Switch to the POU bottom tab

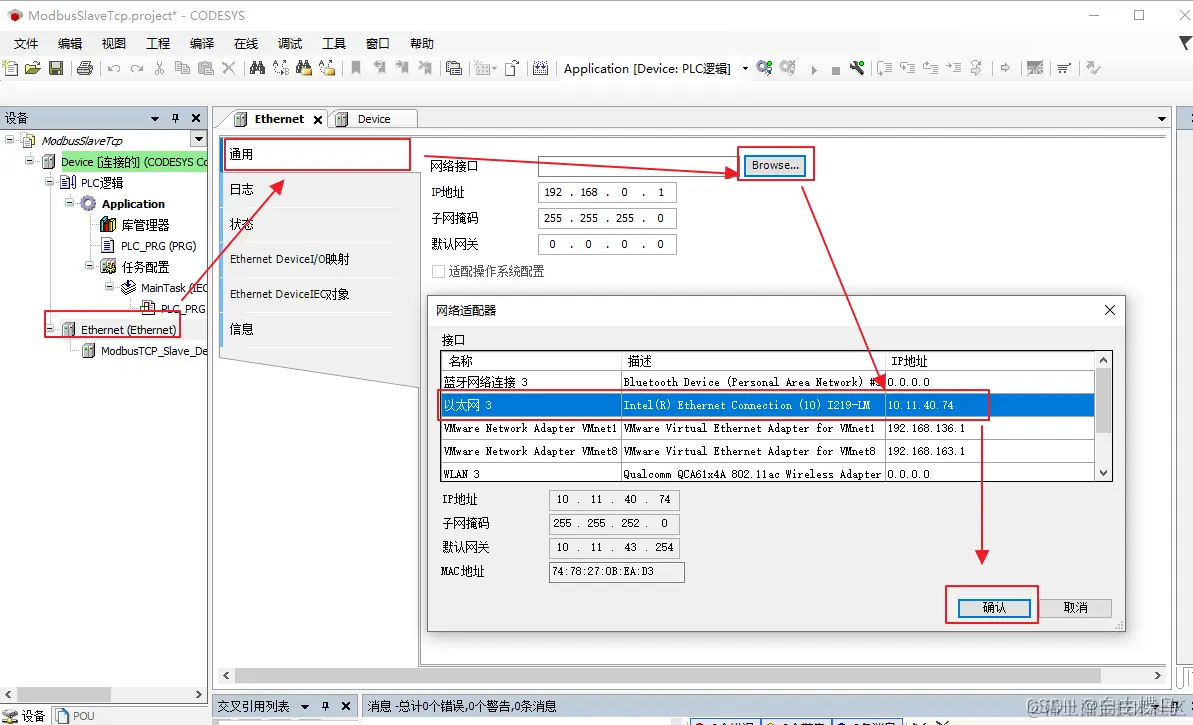point(75,716)
